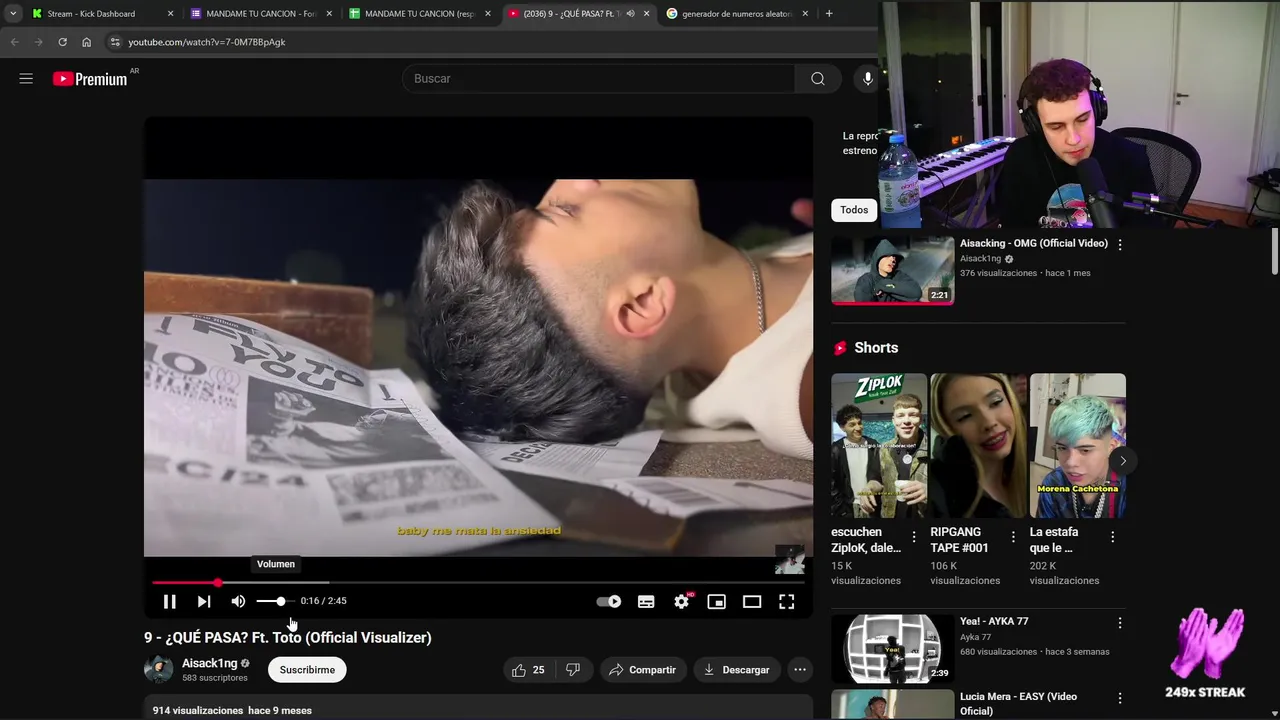Open Aisacking - OMG video thumbnail

click(892, 270)
